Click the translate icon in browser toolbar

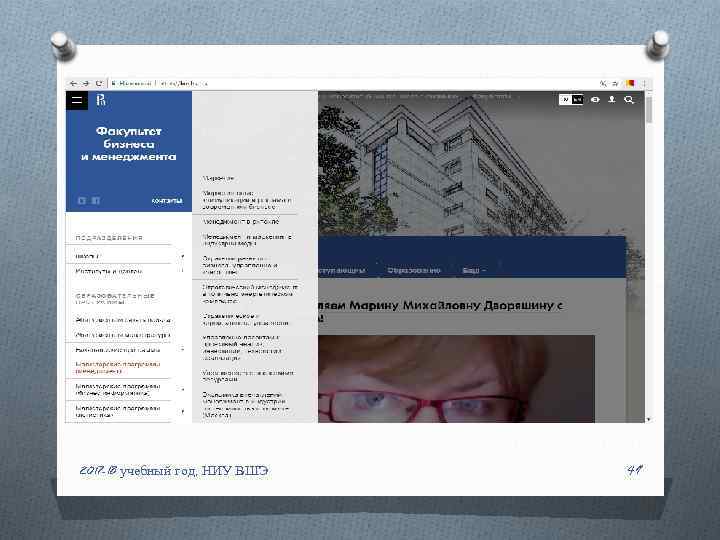click(x=603, y=83)
